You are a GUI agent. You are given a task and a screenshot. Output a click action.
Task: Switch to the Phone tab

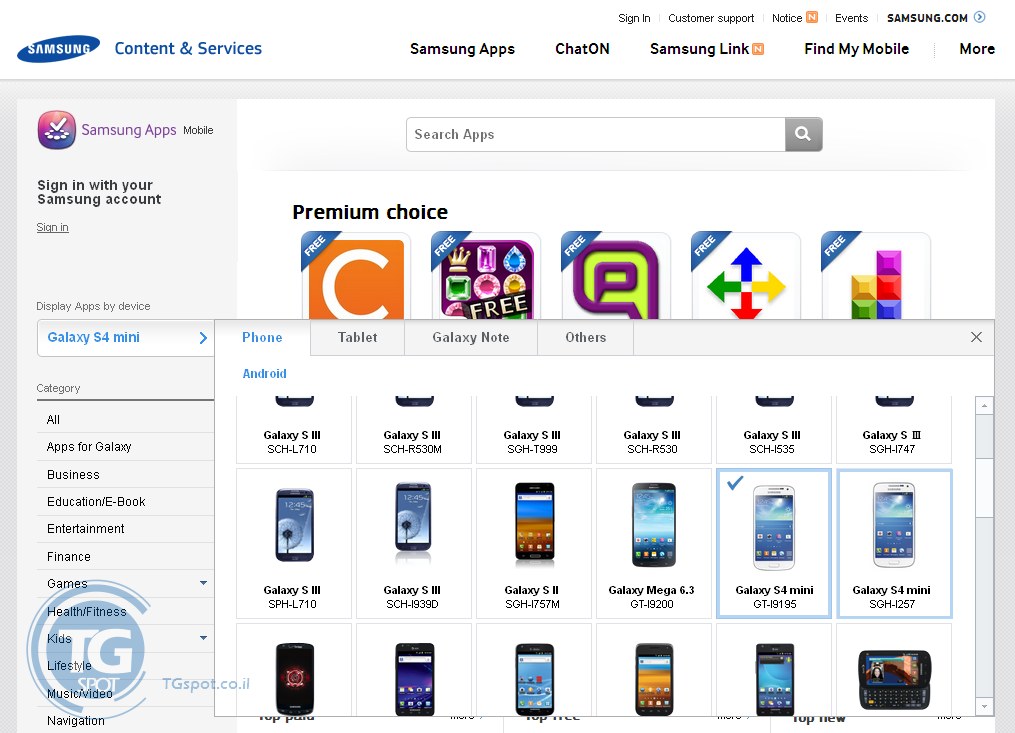262,337
